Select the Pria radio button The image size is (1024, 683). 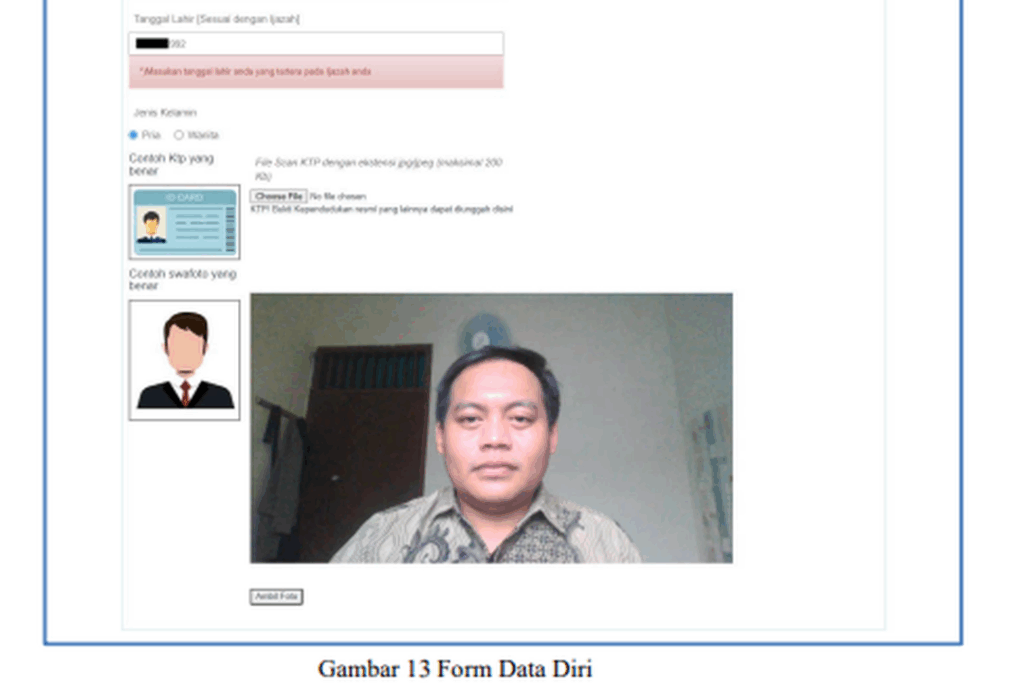[x=134, y=135]
